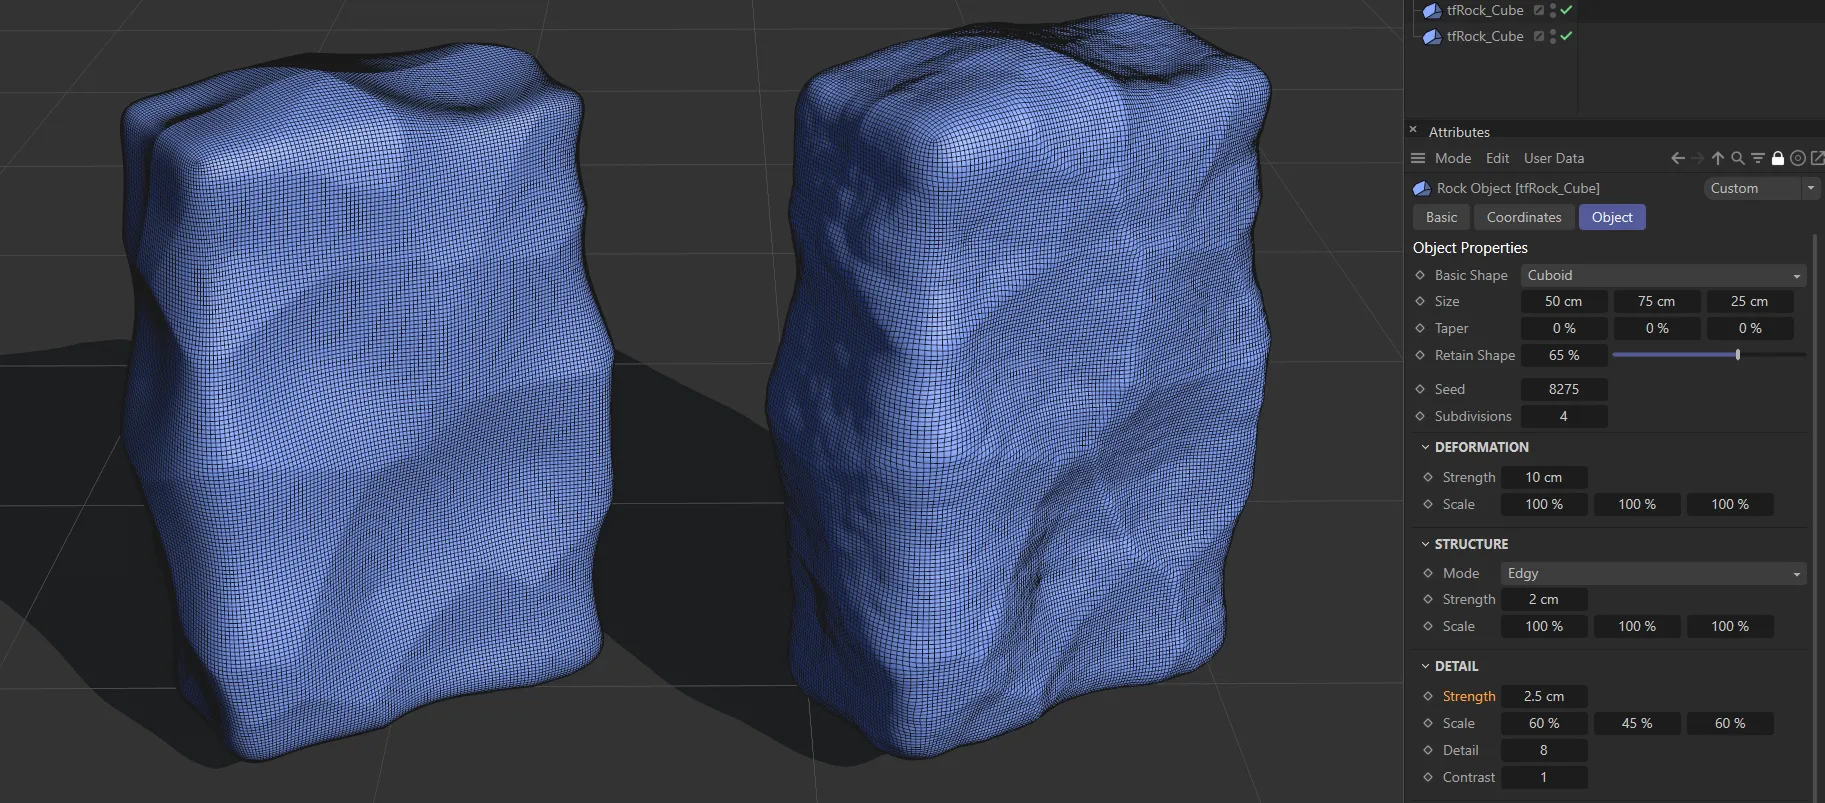Click the Retain Shape 65 % field

(1563, 355)
